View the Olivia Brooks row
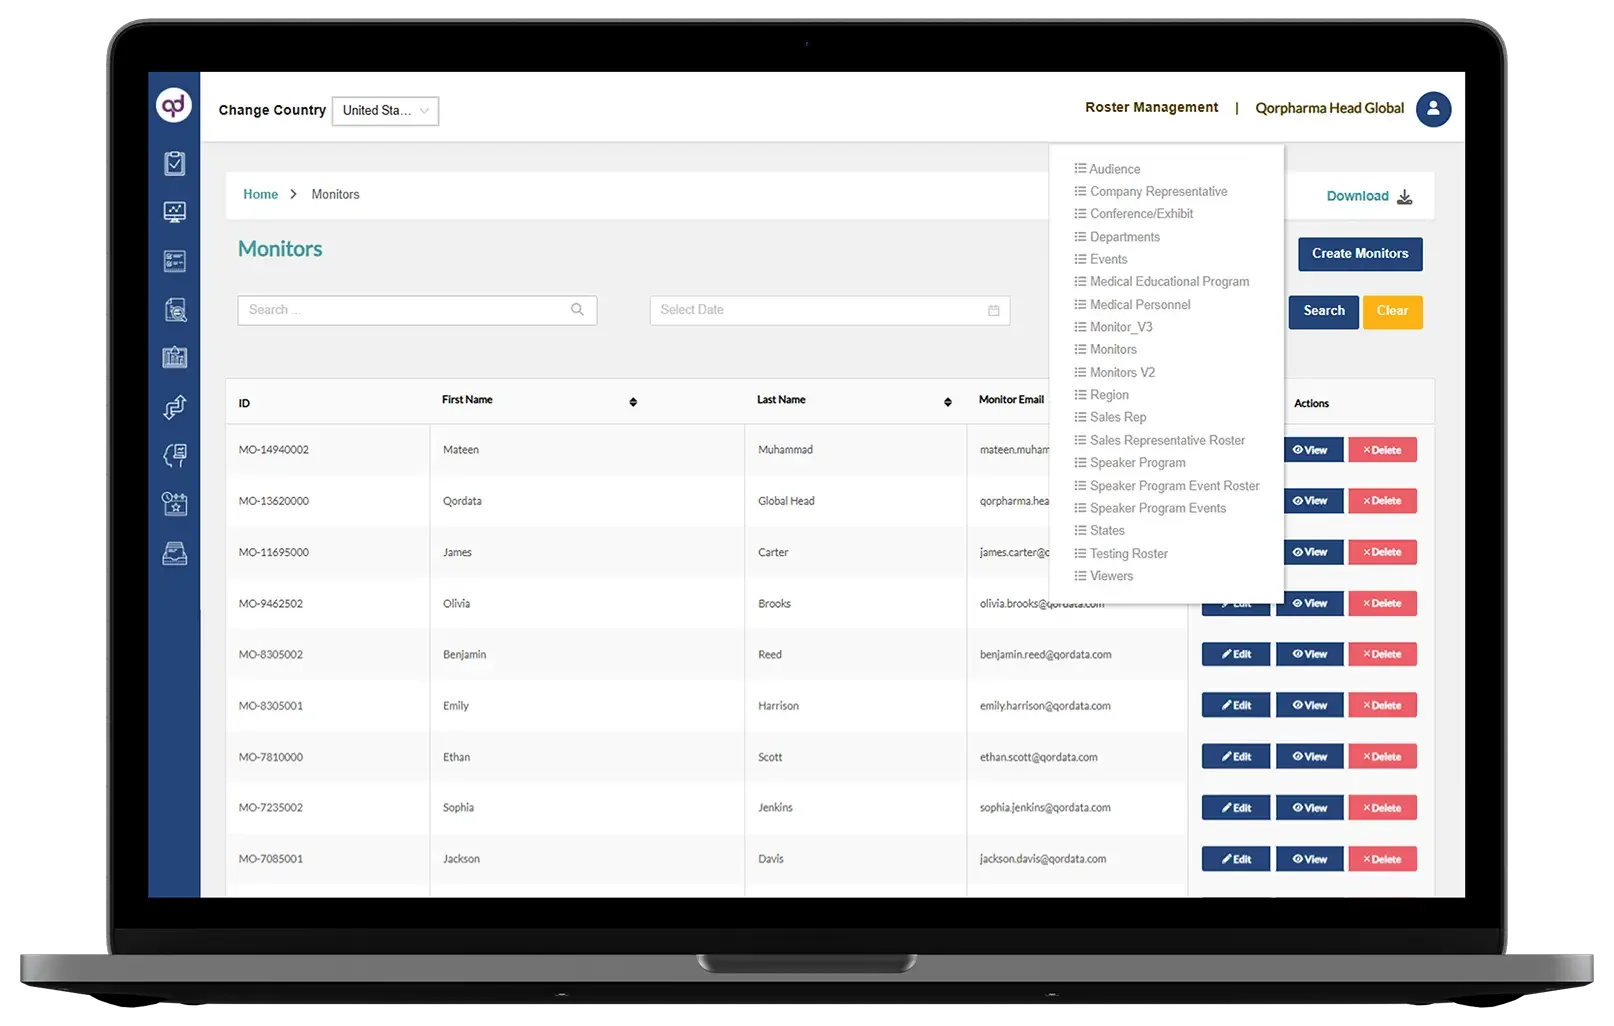The image size is (1614, 1026). (x=1310, y=603)
